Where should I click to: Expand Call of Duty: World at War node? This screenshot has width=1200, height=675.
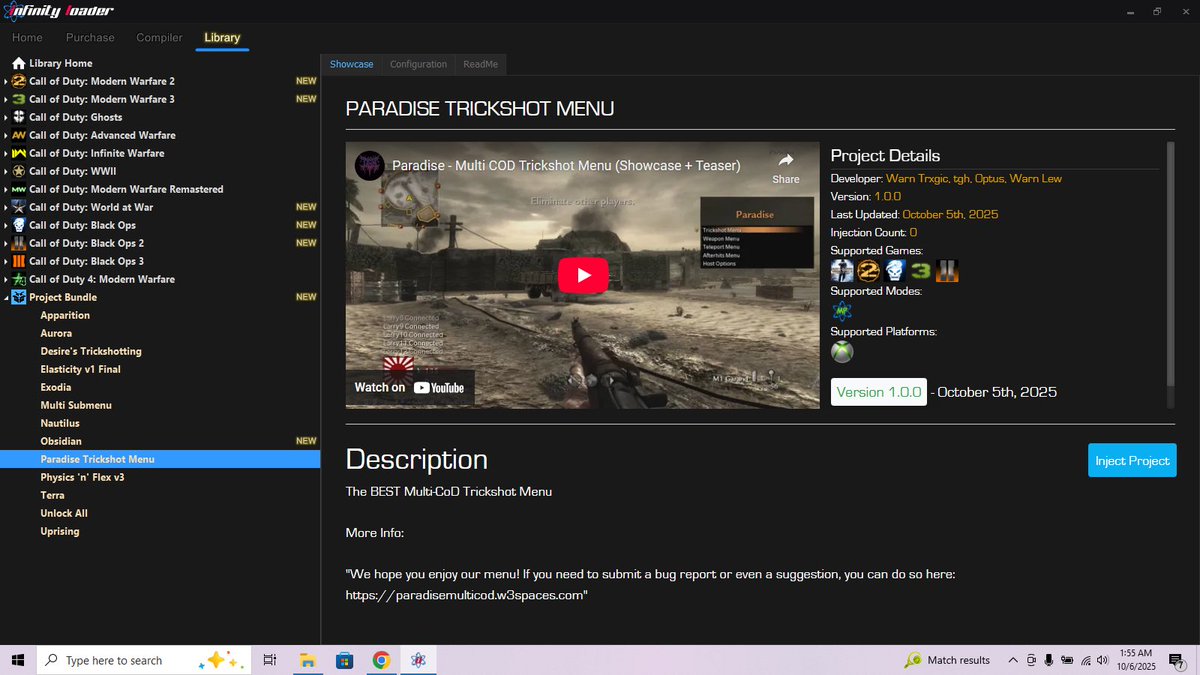(x=6, y=207)
